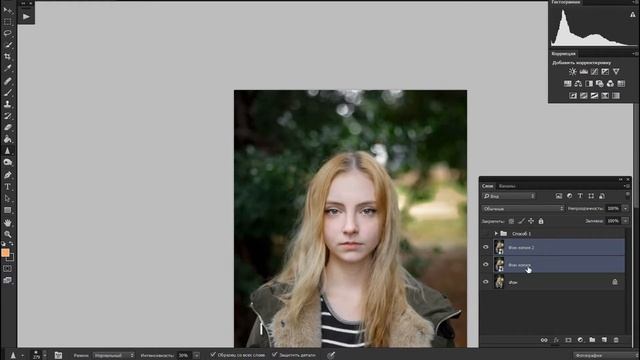Open the layer filter type dropdown
This screenshot has width=640, height=360.
(x=509, y=196)
